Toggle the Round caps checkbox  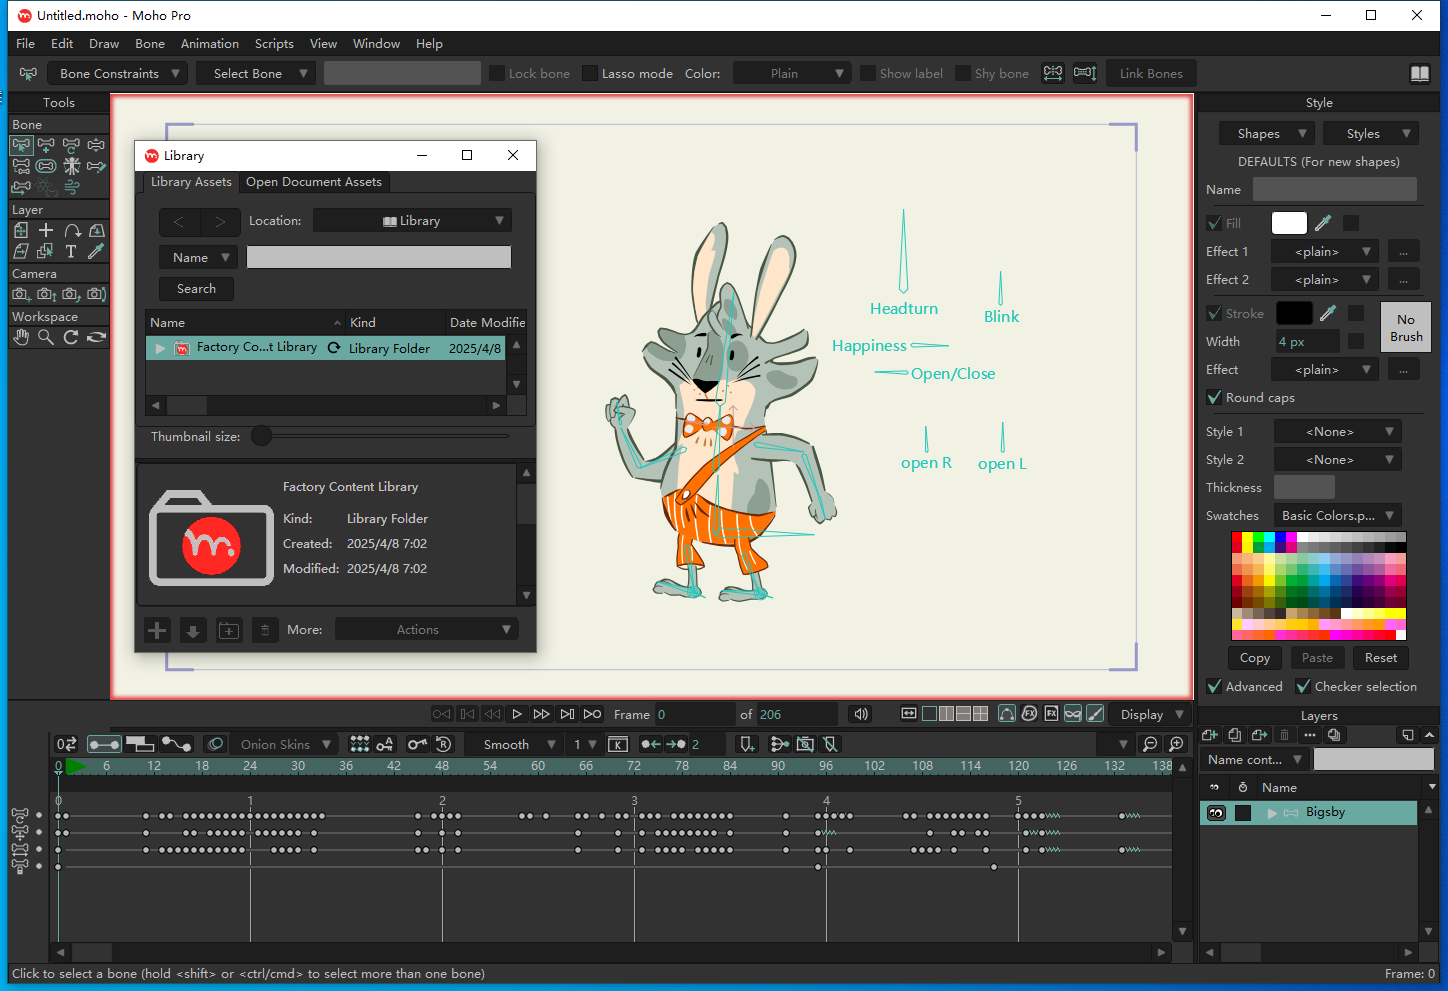pyautogui.click(x=1215, y=398)
